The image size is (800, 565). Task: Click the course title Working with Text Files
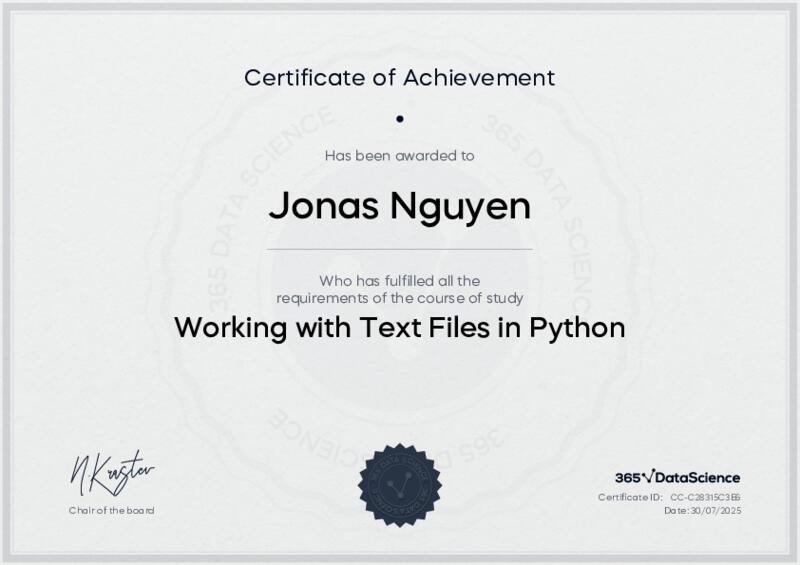coord(399,328)
